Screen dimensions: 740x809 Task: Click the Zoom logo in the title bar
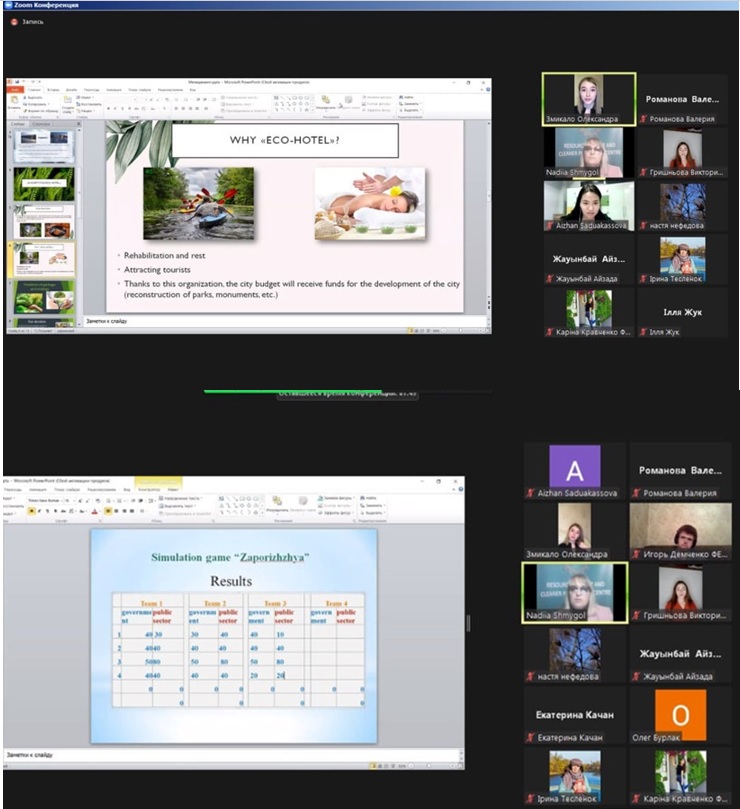[7, 6]
